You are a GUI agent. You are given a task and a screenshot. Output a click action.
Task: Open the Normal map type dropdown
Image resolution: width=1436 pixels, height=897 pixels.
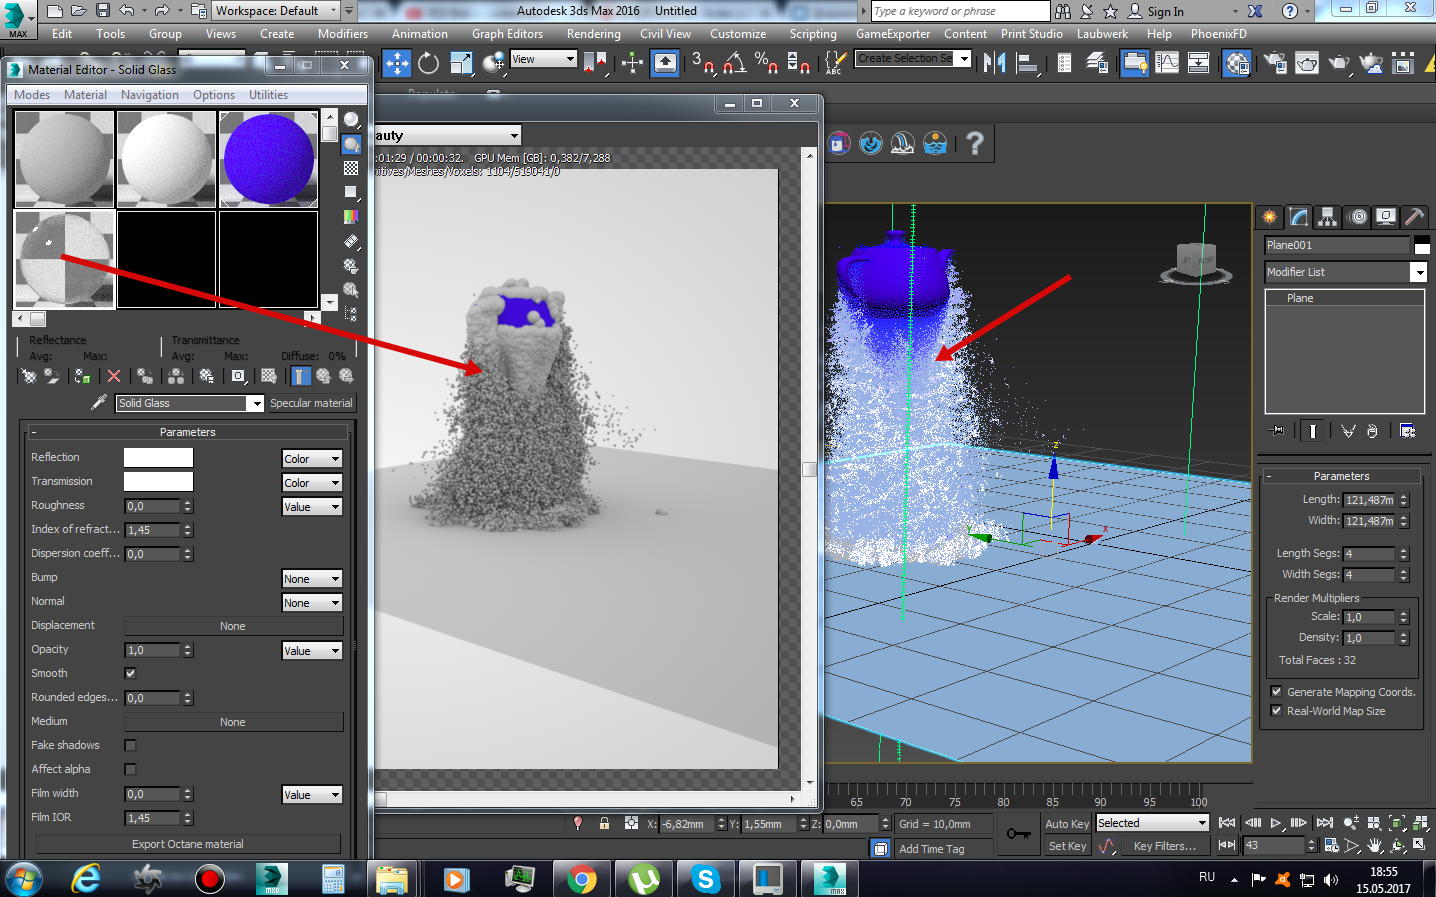312,603
